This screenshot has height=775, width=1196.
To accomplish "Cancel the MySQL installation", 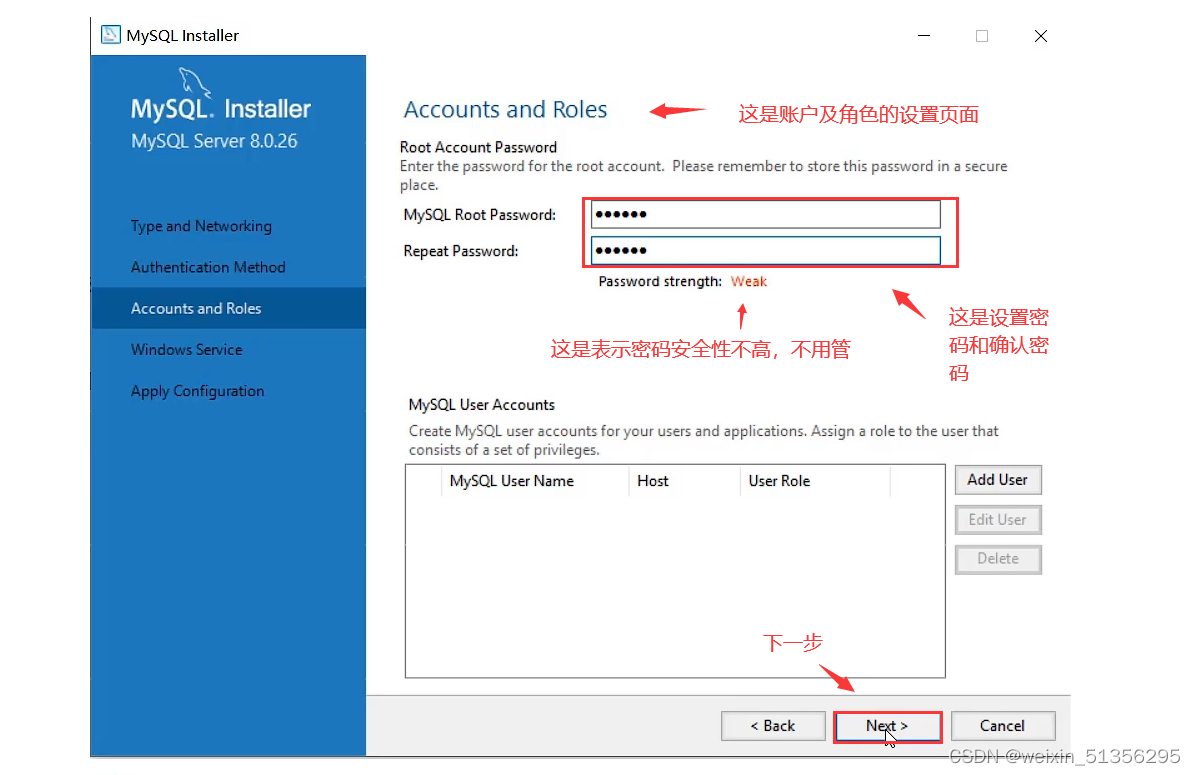I will point(1002,725).
